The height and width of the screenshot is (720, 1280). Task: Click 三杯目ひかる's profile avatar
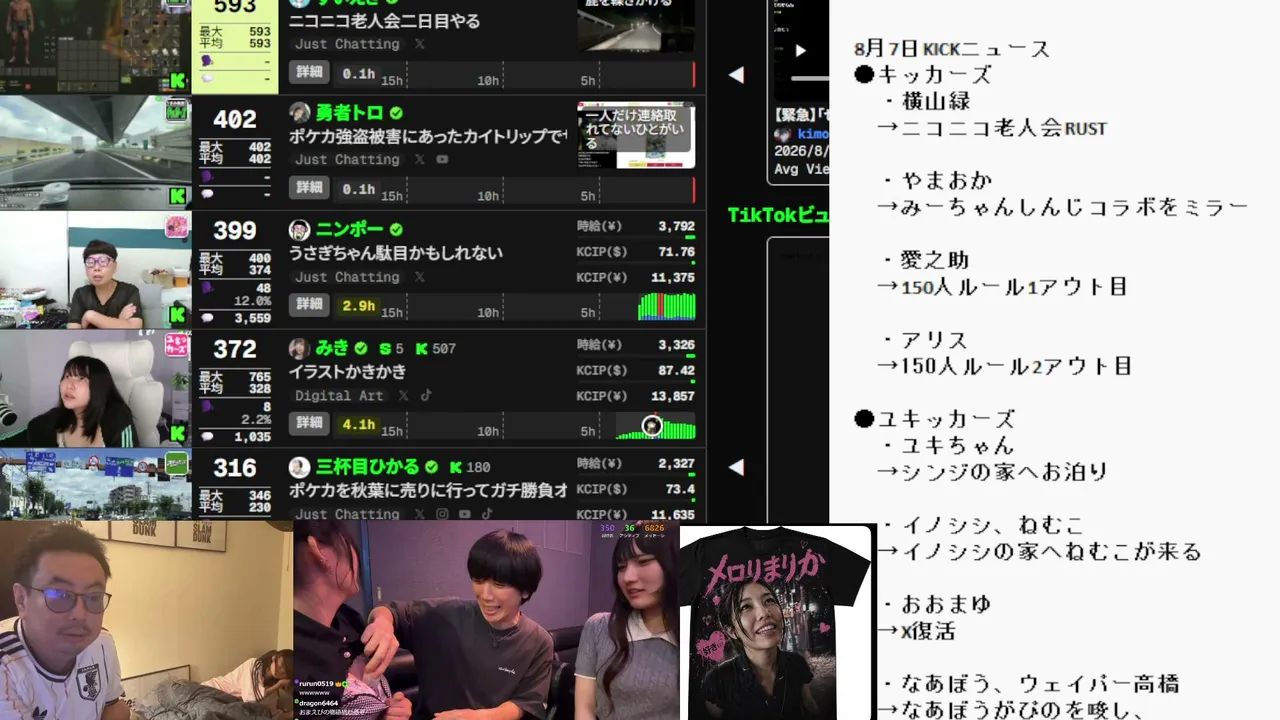point(299,467)
